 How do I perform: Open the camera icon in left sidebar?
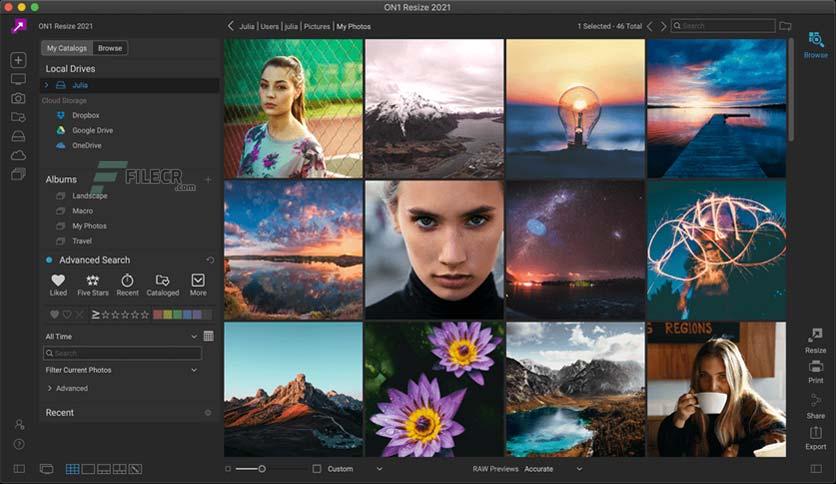point(19,98)
